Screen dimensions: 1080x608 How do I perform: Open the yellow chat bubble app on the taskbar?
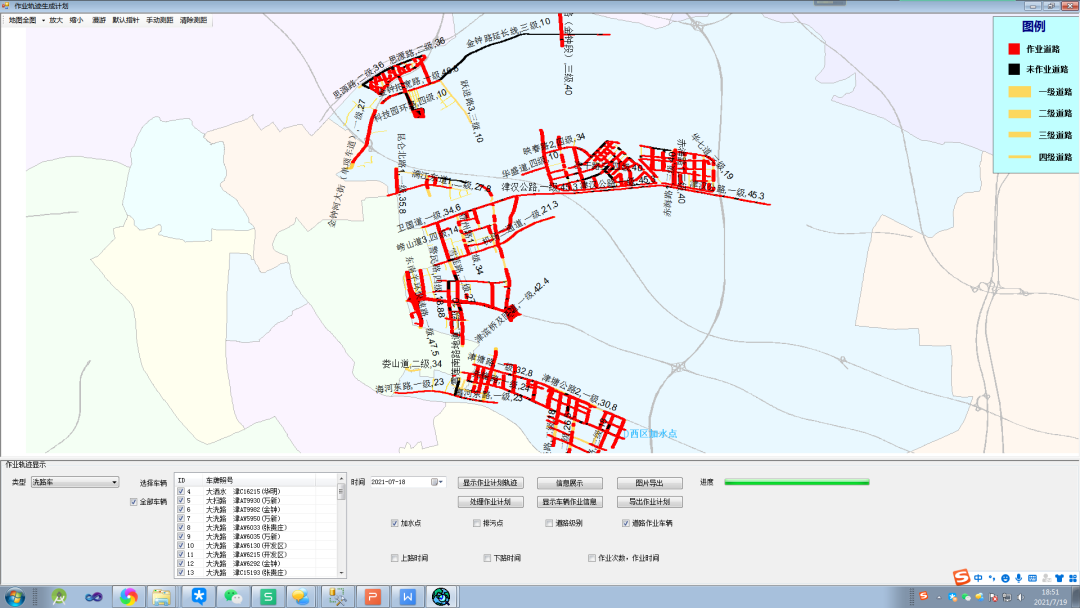pyautogui.click(x=301, y=596)
